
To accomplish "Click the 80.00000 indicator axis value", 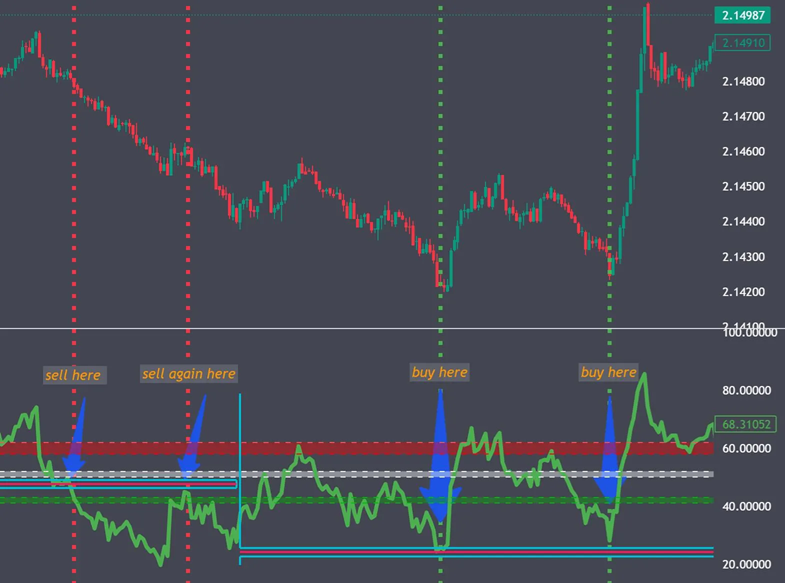I will [746, 390].
